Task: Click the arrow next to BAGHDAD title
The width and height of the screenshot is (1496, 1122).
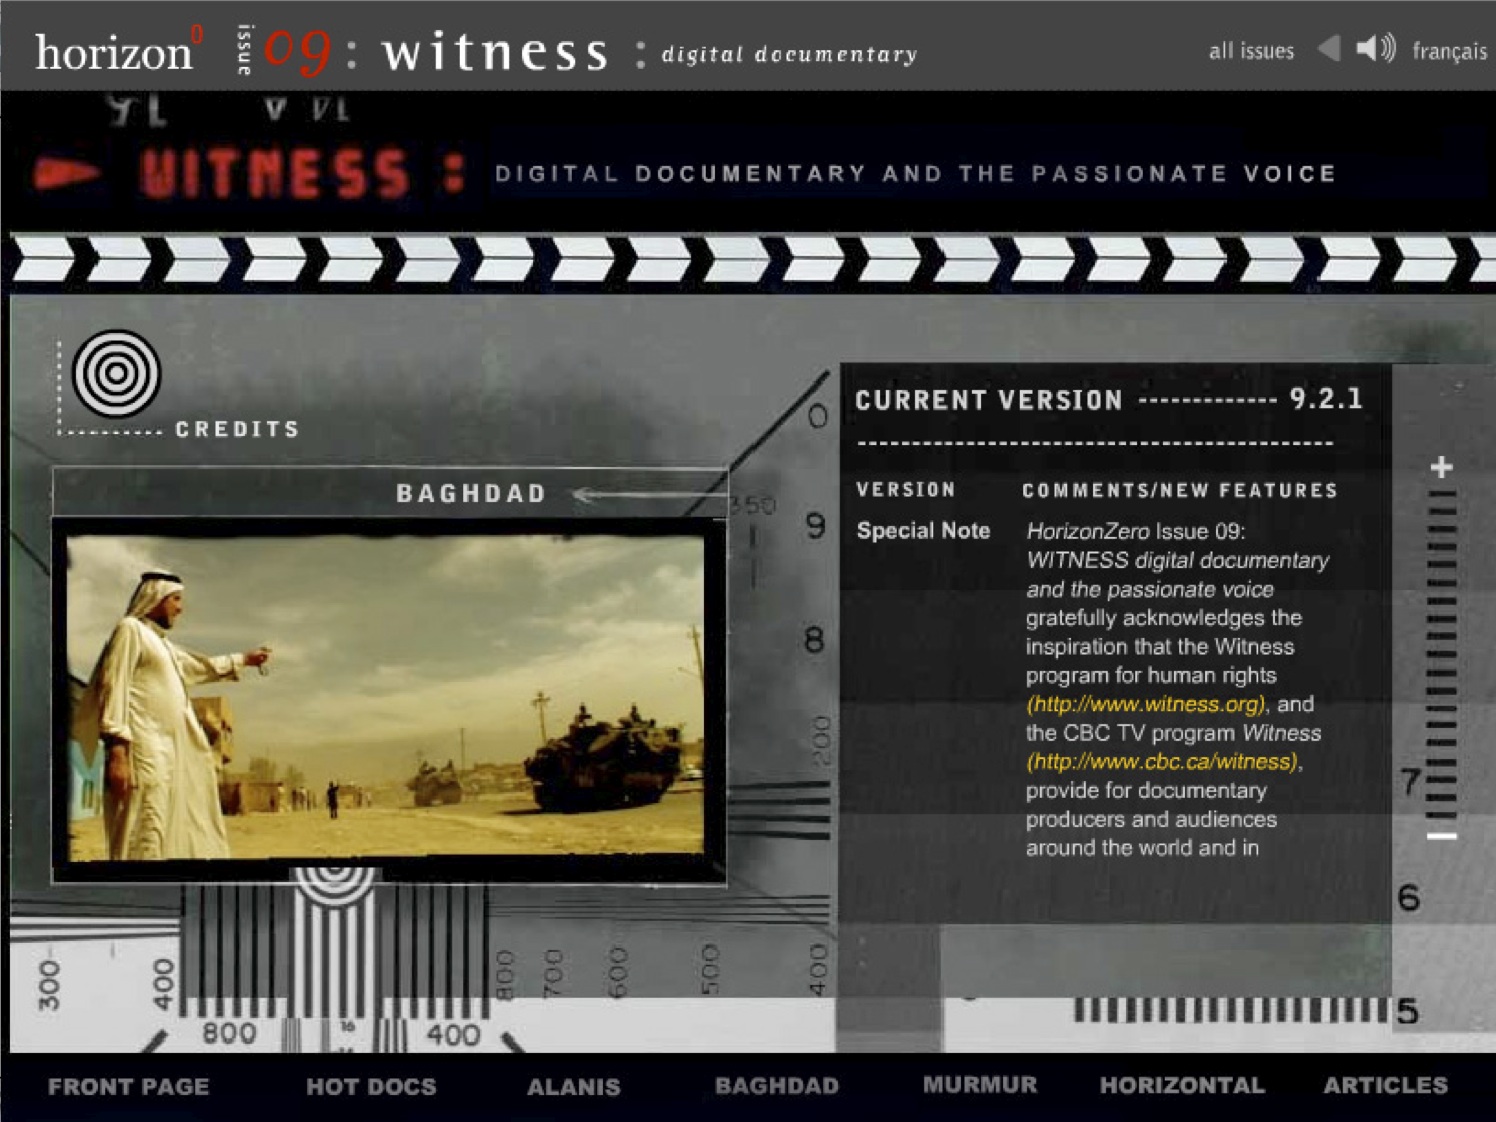Action: pos(650,494)
